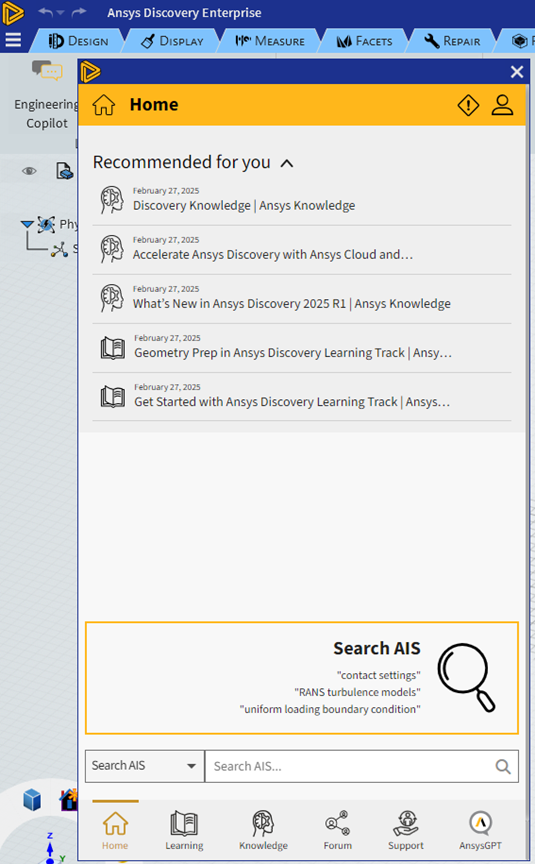The width and height of the screenshot is (535, 864).
Task: Collapse the Recommended for you section
Action: click(x=287, y=163)
